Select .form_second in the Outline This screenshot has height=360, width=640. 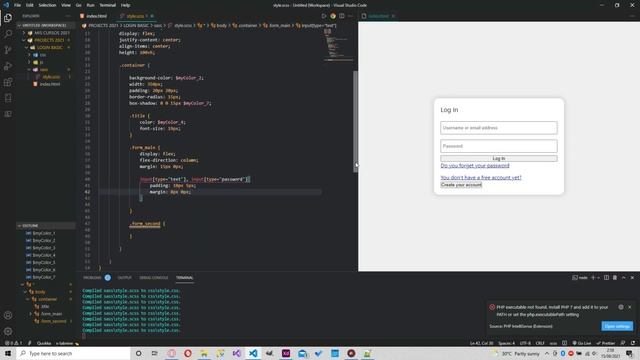53,321
